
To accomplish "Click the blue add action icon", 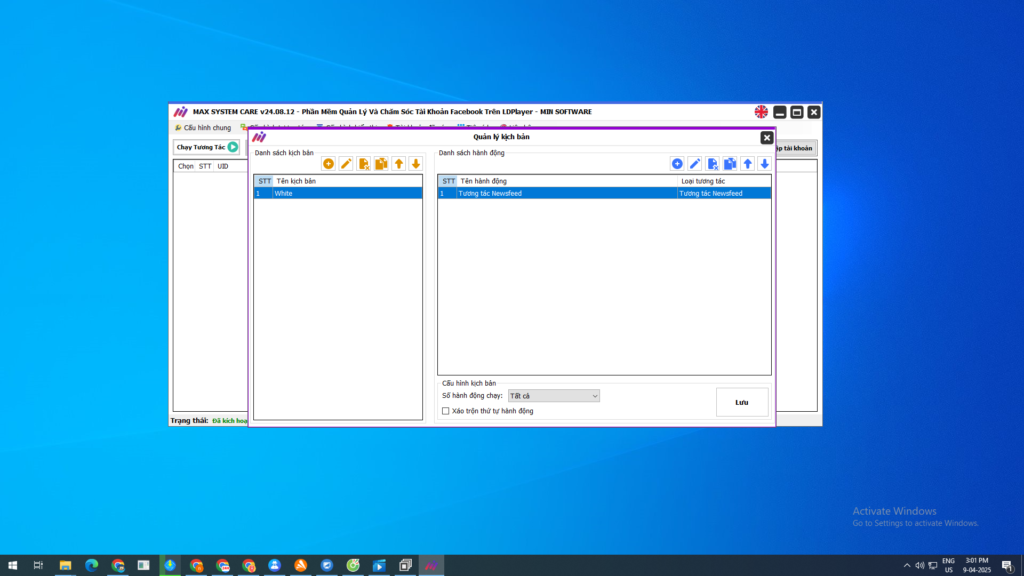I will coord(677,163).
